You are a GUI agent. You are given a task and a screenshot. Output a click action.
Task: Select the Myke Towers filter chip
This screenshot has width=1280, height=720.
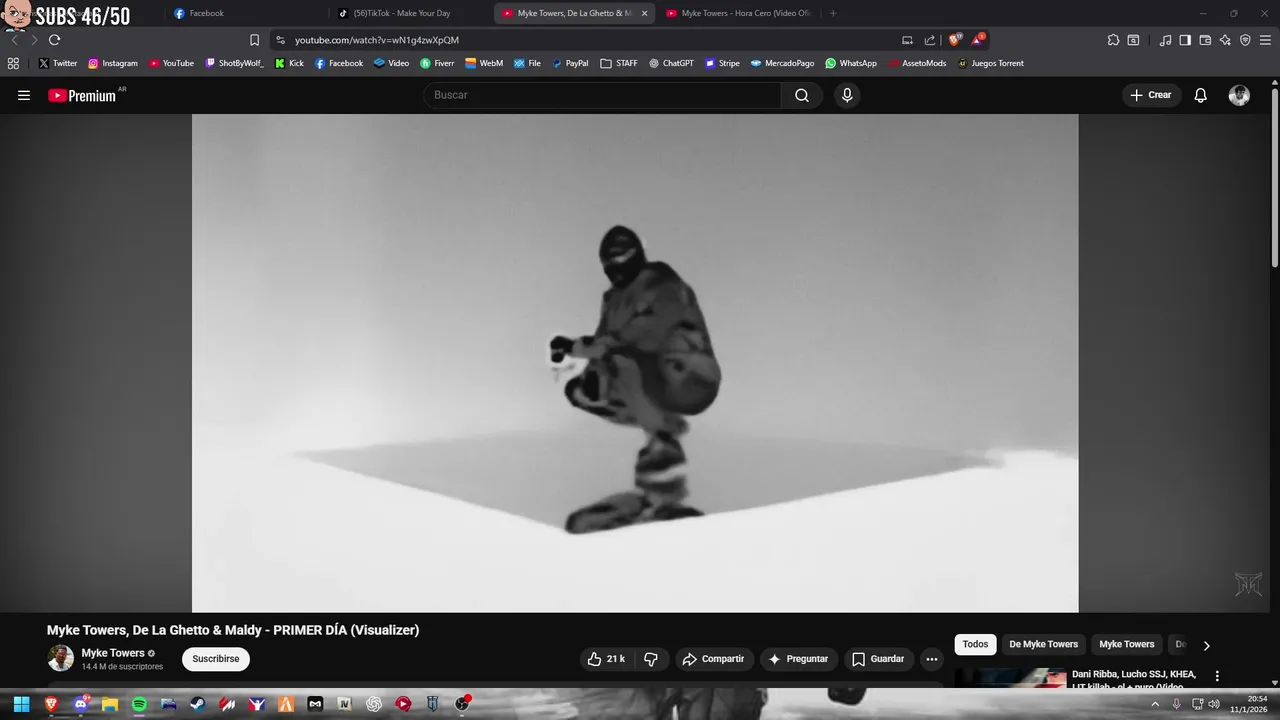[x=1126, y=644]
